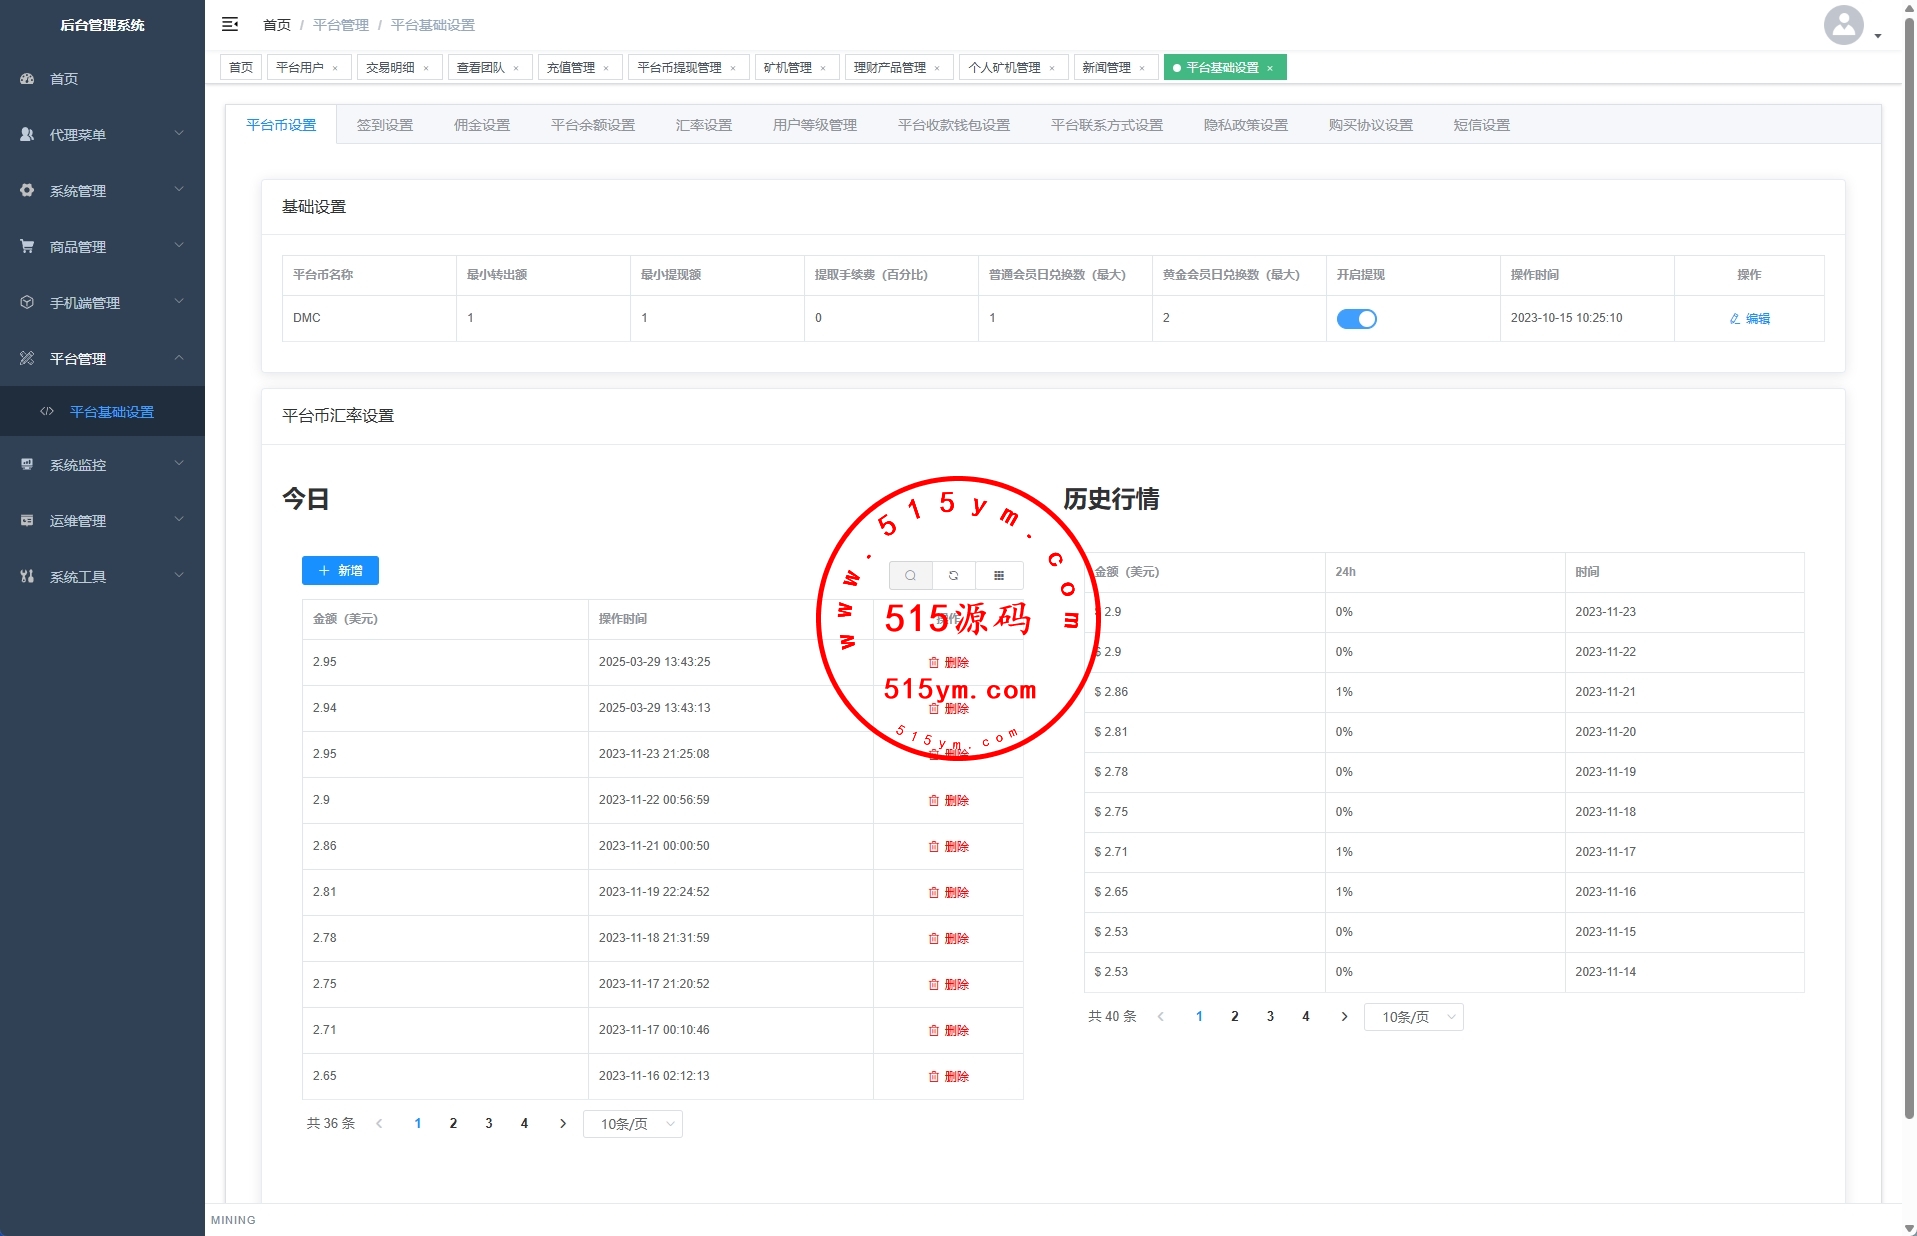Switch to the 签到设置 tab
1917x1236 pixels.
pos(385,125)
